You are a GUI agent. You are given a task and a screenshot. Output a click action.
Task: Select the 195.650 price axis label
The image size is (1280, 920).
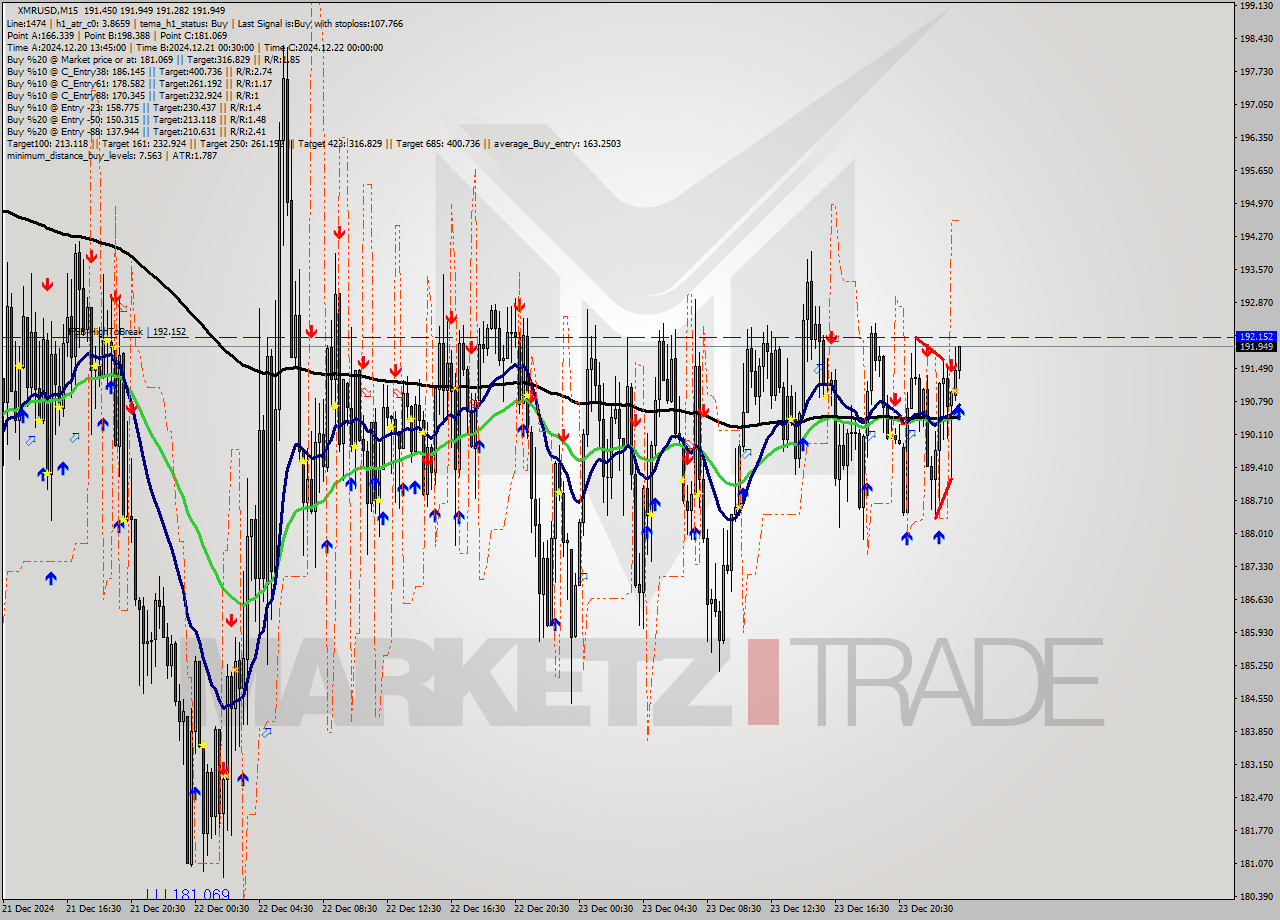[1255, 170]
